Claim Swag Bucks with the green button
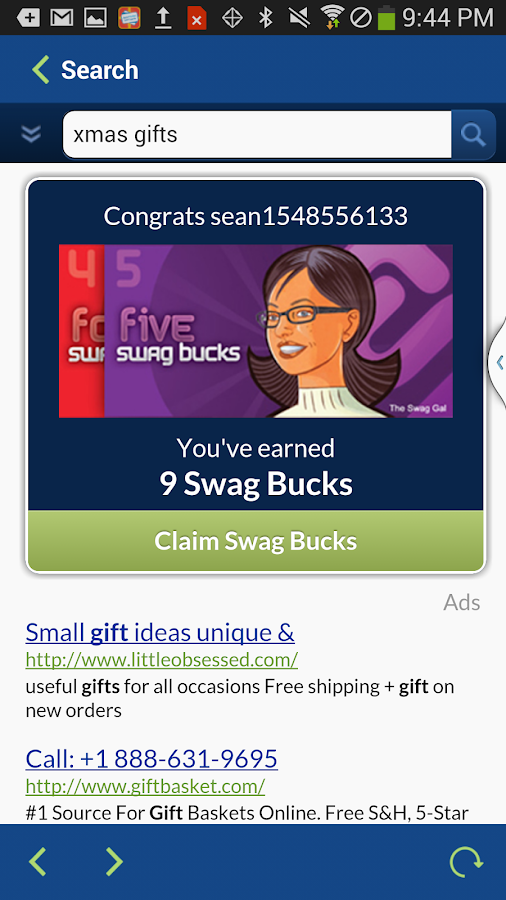Image resolution: width=506 pixels, height=900 pixels. click(x=256, y=541)
